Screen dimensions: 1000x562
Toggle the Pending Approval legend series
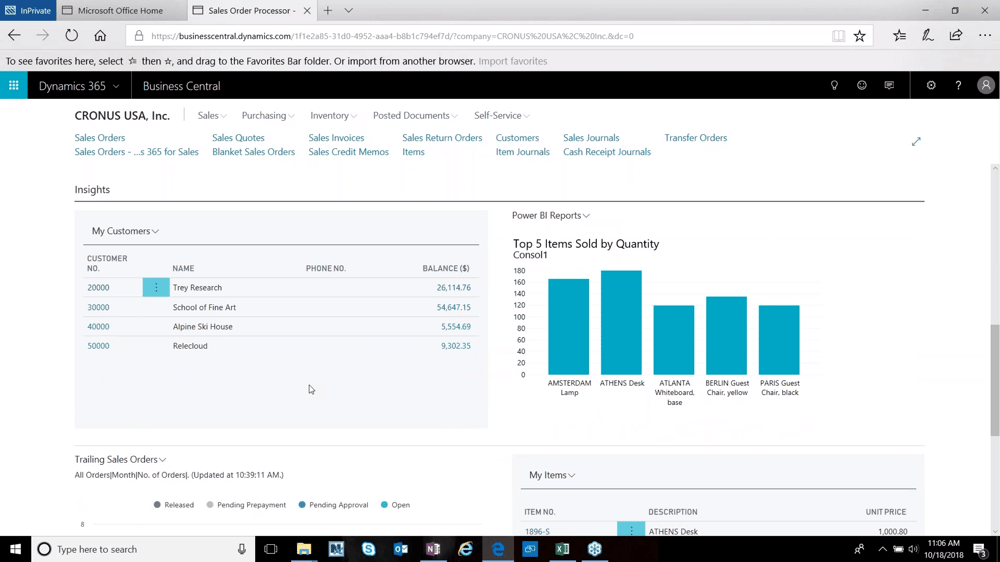coord(333,505)
